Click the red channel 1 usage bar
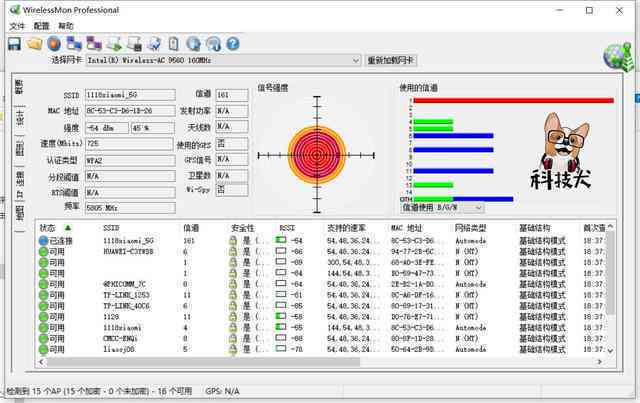The width and height of the screenshot is (640, 403). coord(513,100)
